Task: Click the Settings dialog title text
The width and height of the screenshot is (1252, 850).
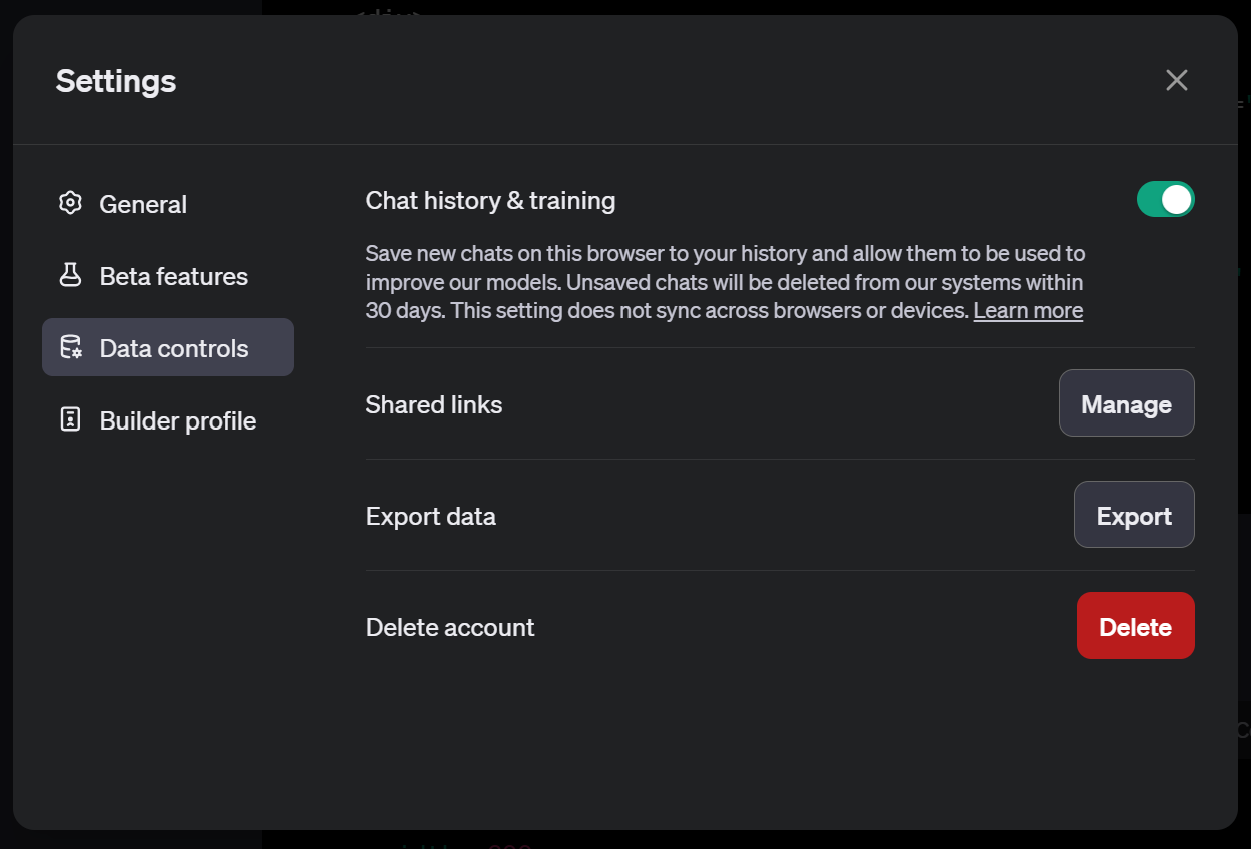Action: point(115,81)
